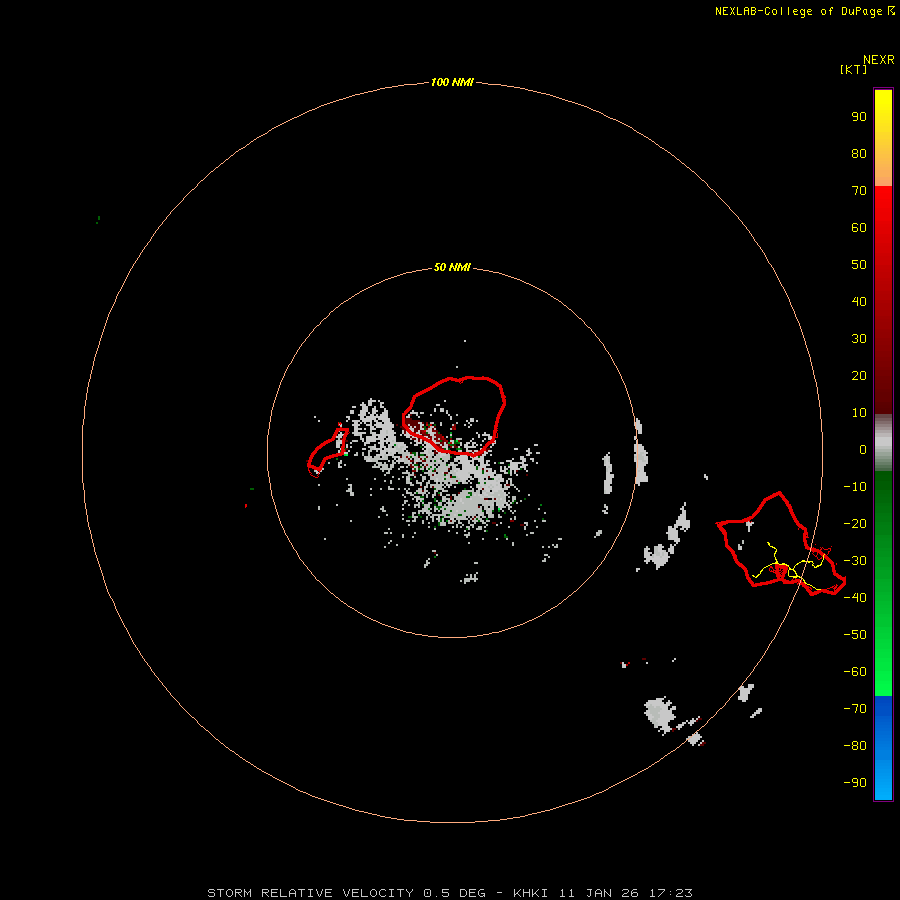Click the -50 value on the color scale
The image size is (900, 900).
(x=855, y=634)
